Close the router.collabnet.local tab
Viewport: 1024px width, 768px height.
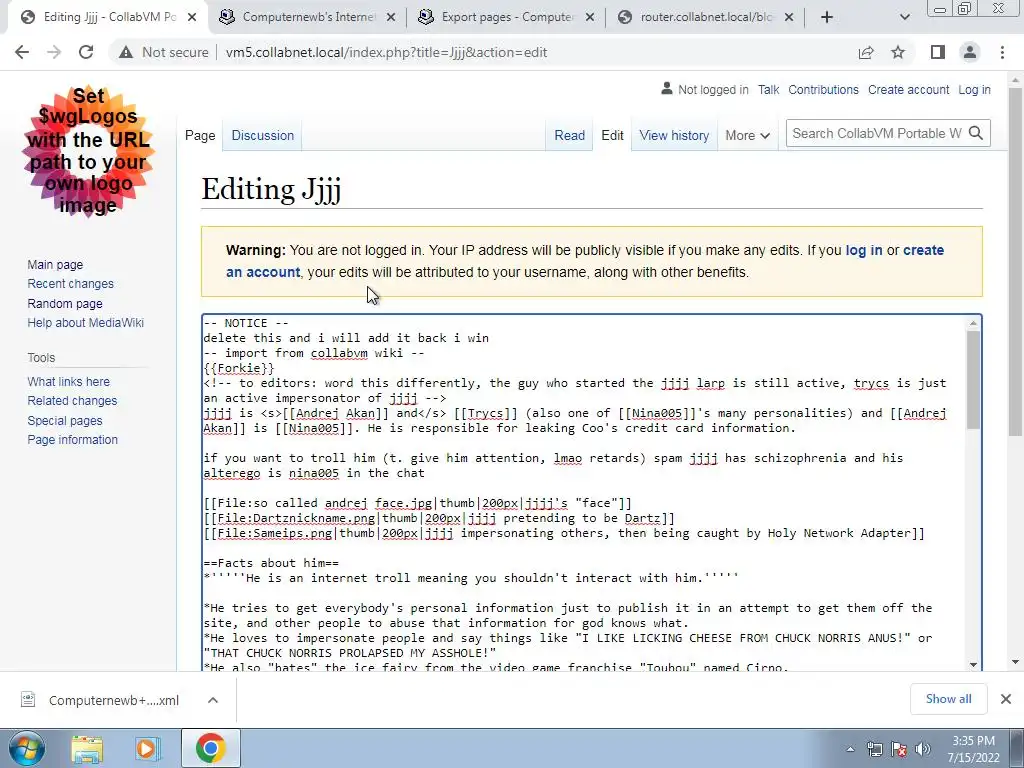pos(789,18)
